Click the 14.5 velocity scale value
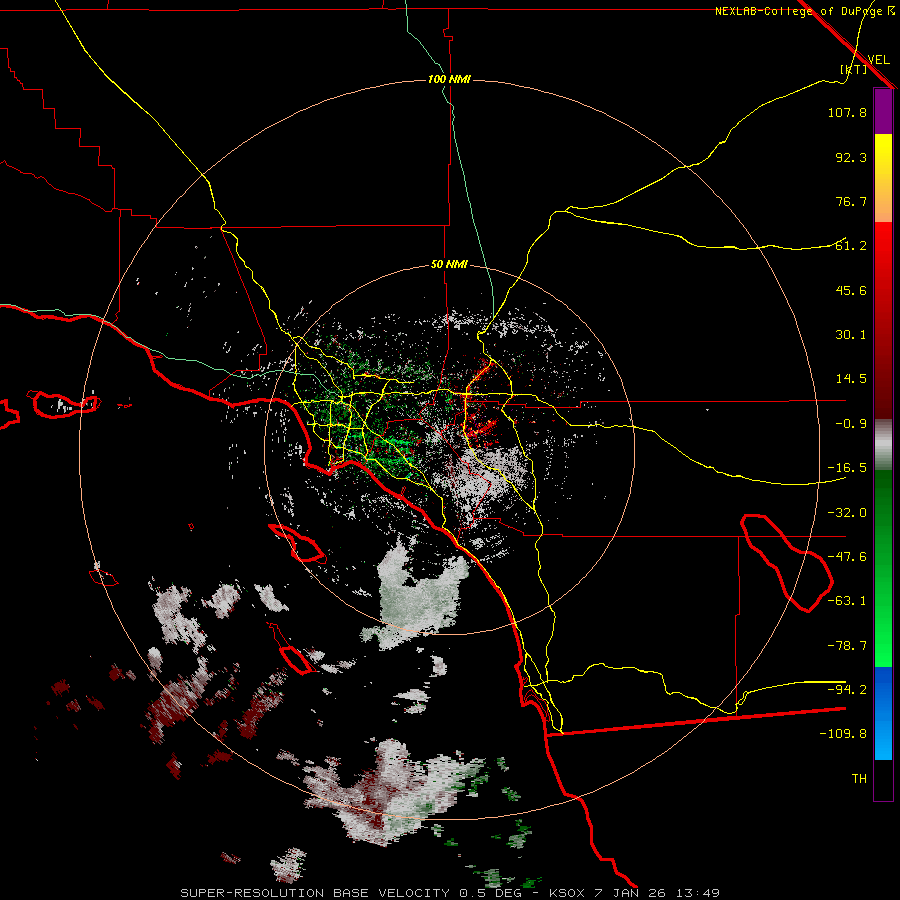This screenshot has height=900, width=900. [x=851, y=379]
